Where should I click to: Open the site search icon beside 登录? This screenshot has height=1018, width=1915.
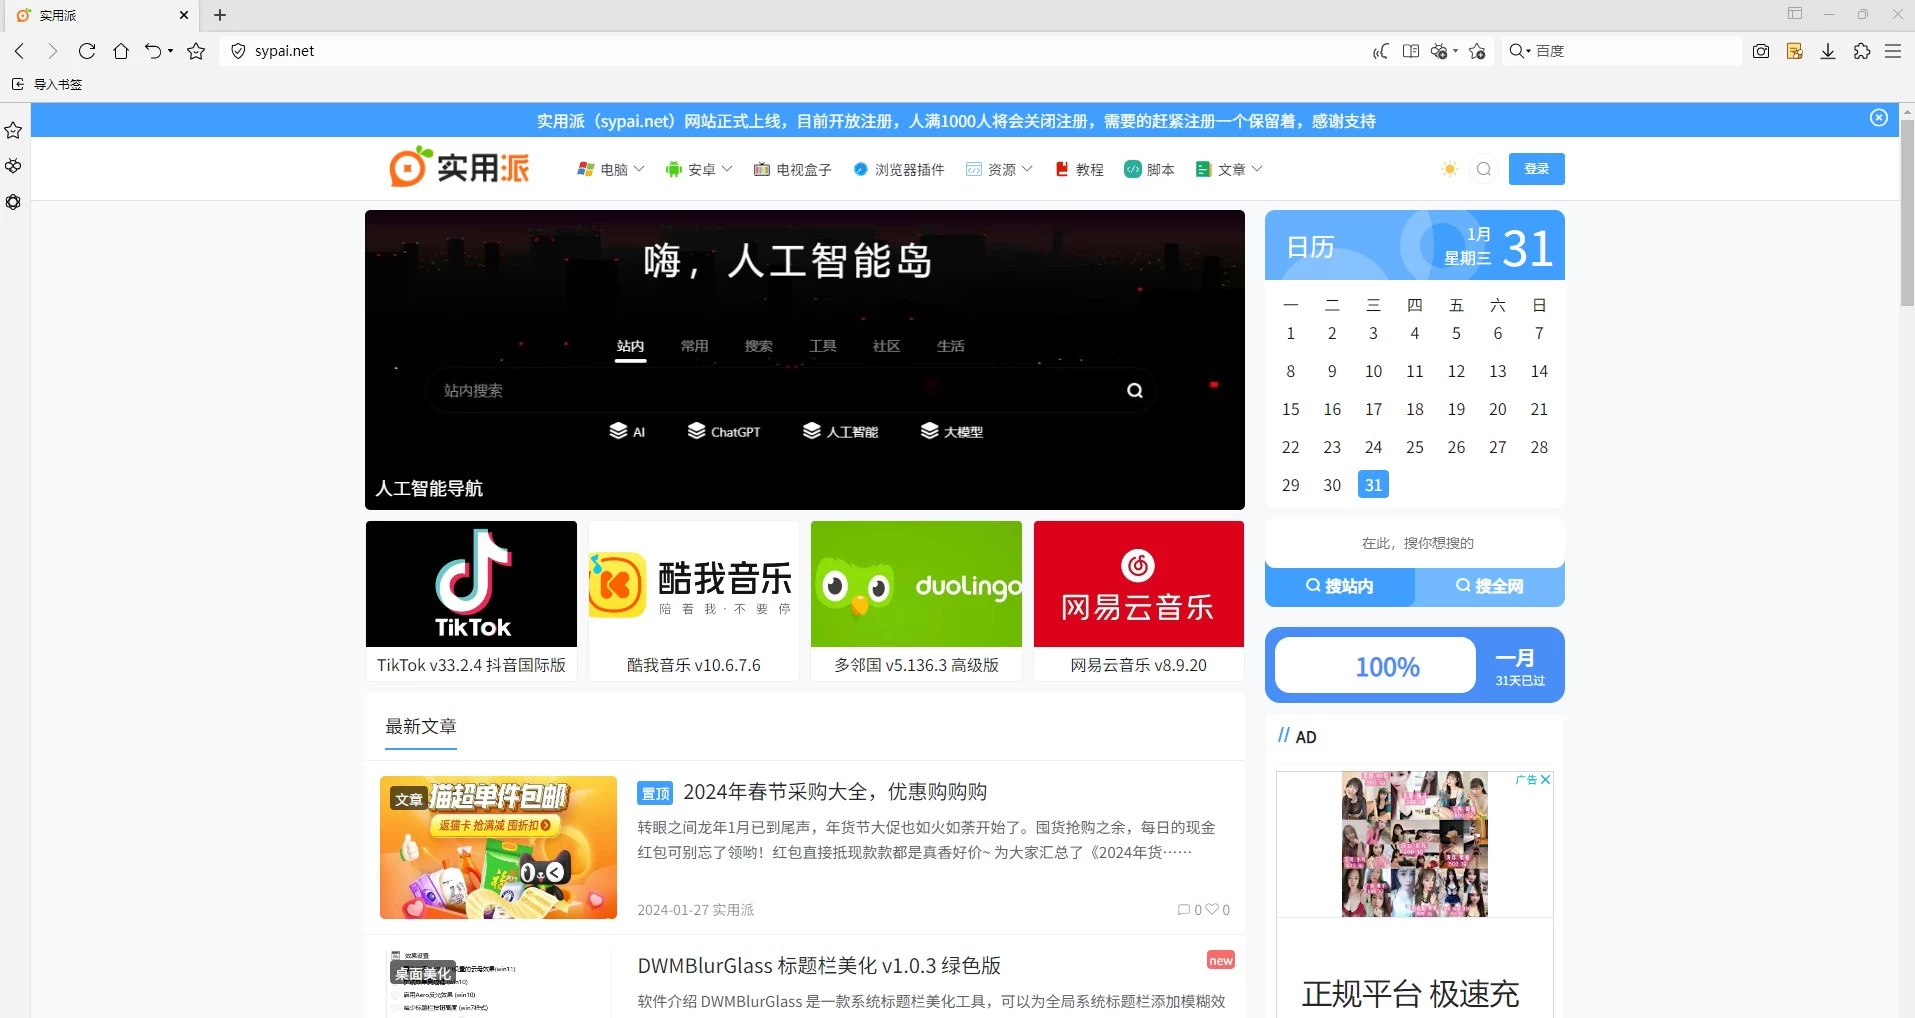click(x=1483, y=169)
